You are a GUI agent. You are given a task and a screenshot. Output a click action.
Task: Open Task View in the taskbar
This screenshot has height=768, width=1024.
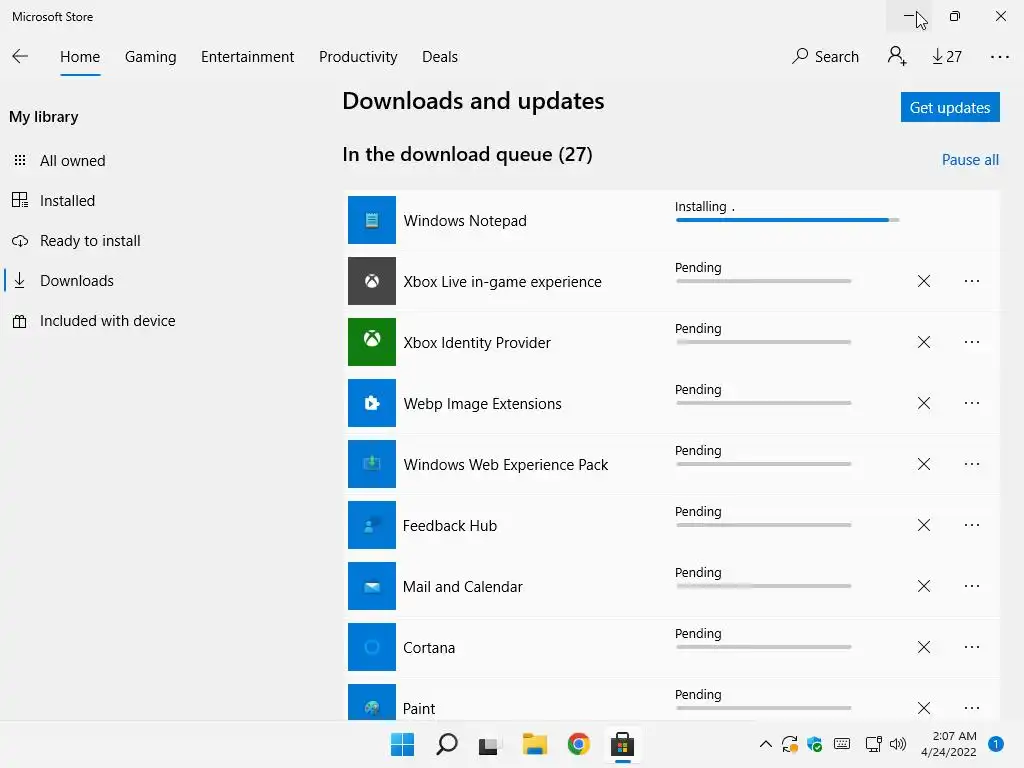[488, 744]
